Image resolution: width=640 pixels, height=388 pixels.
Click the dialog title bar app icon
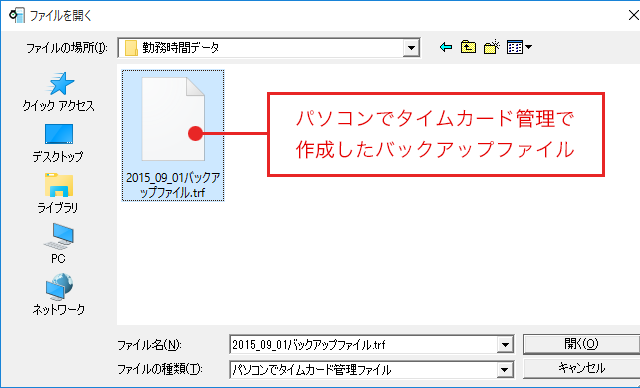pyautogui.click(x=17, y=16)
